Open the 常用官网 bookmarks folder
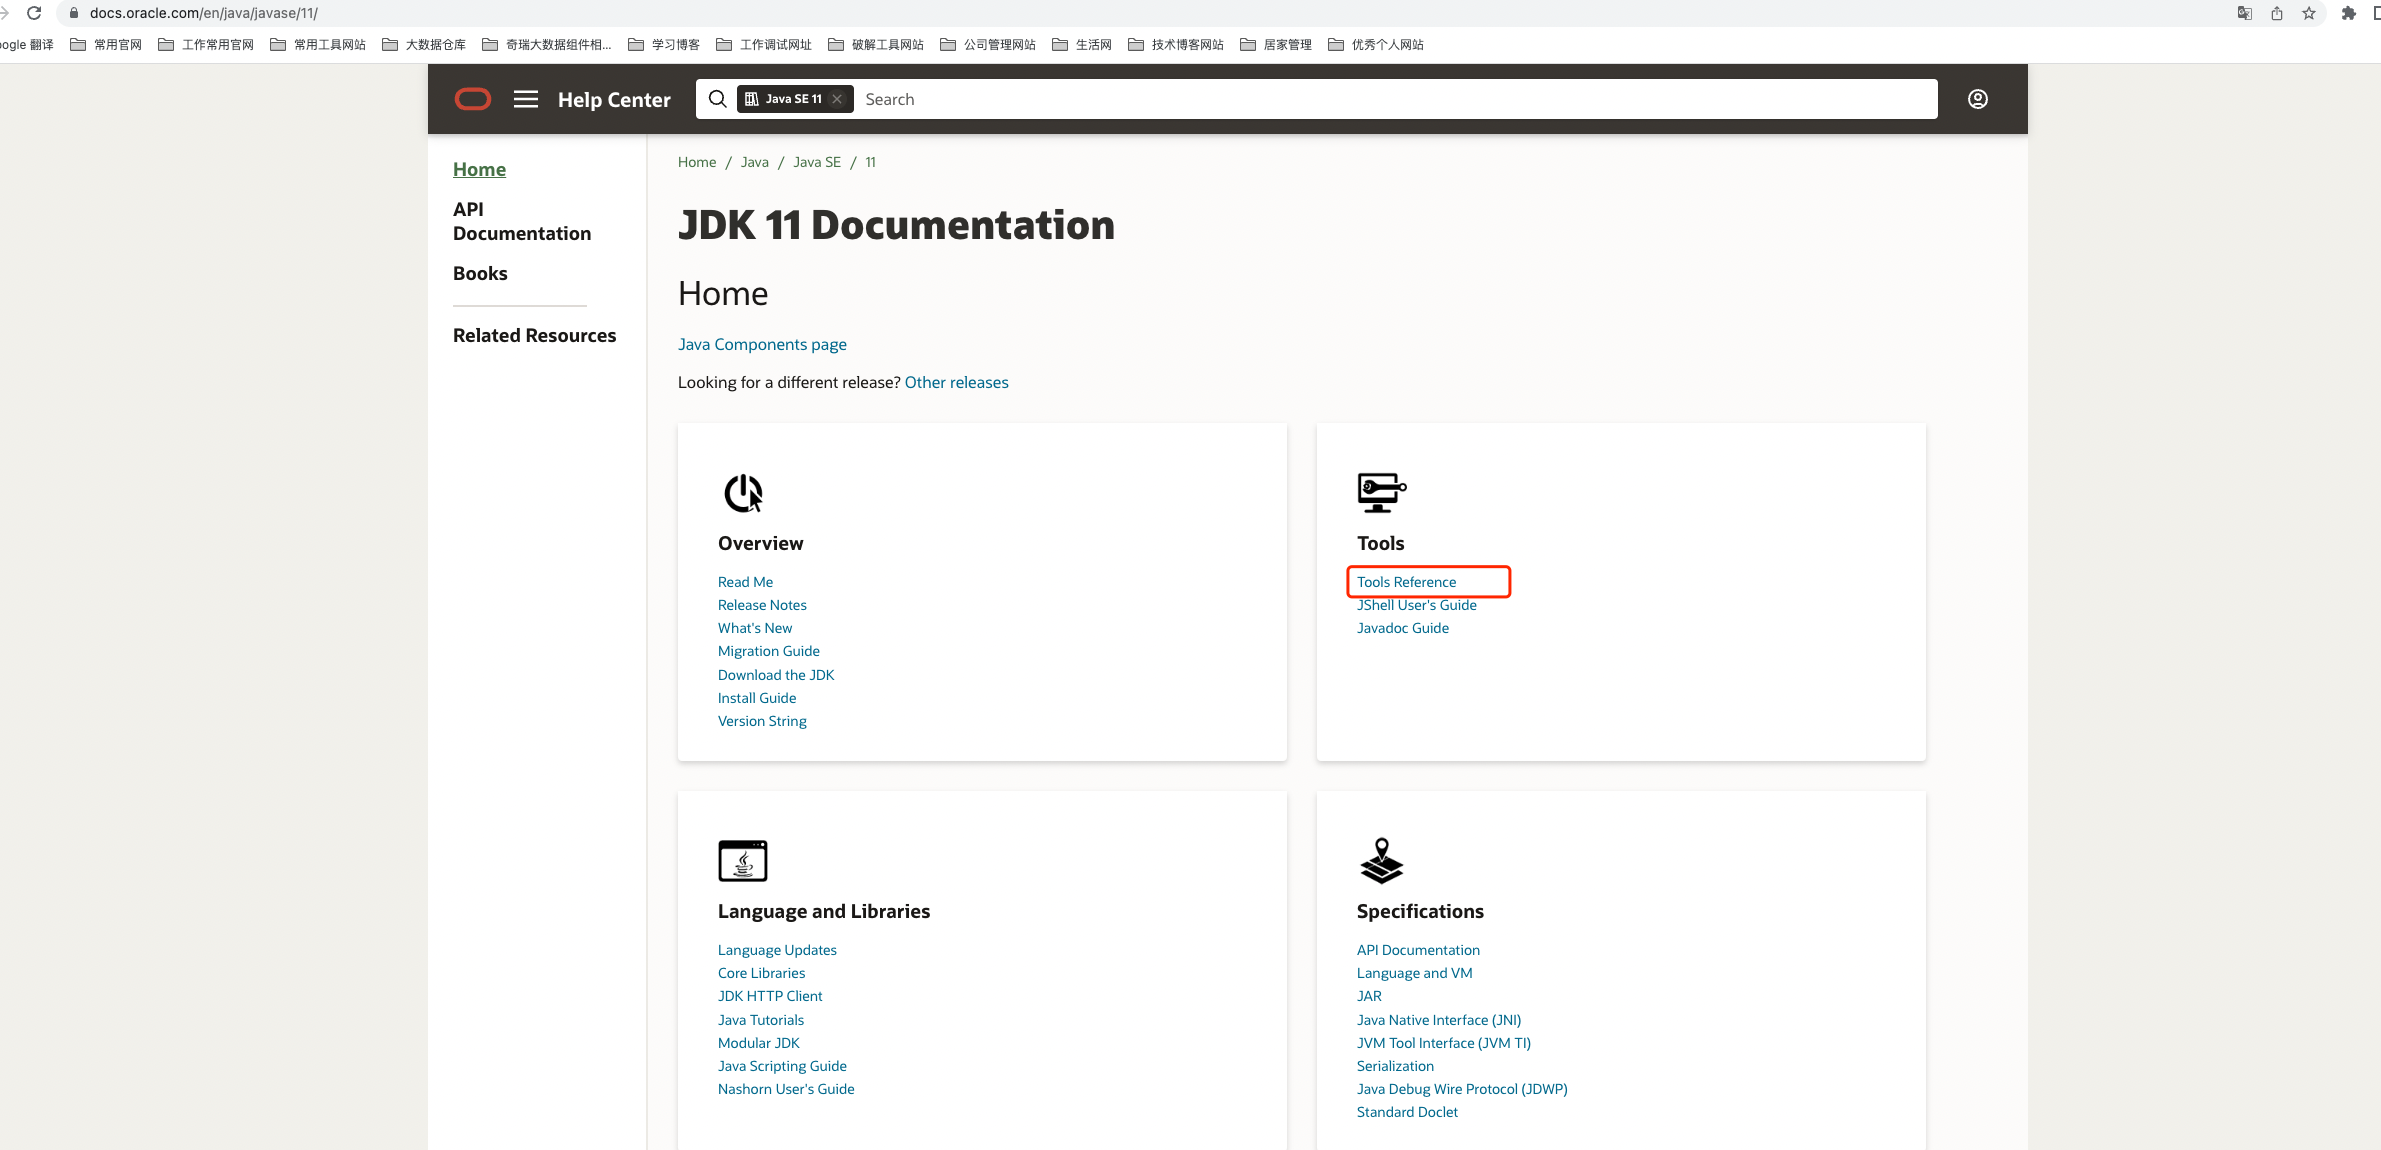The image size is (2381, 1150). [x=106, y=45]
